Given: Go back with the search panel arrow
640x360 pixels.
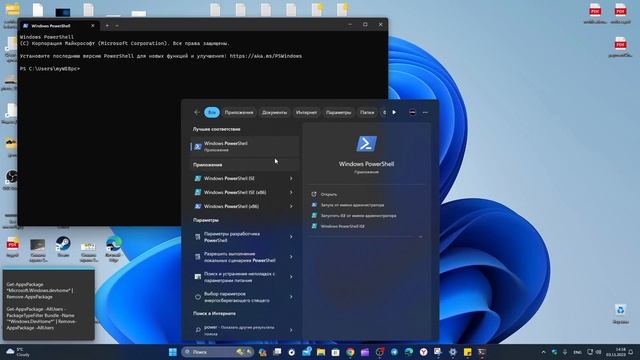Looking at the screenshot, I should coord(197,112).
